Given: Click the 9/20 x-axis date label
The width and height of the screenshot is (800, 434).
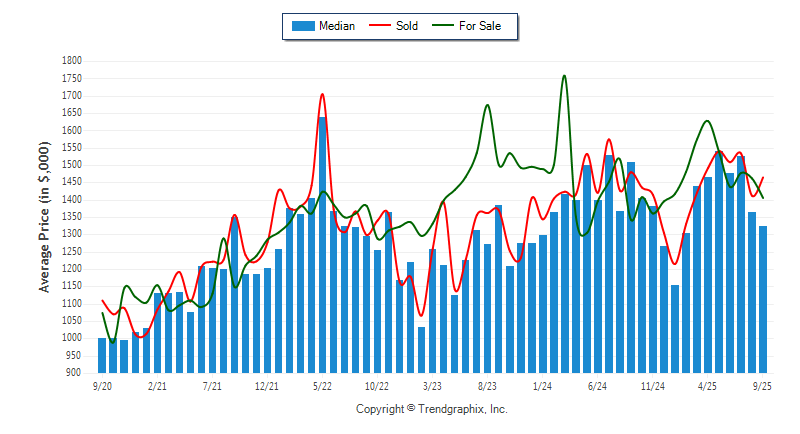Looking at the screenshot, I should click(102, 384).
